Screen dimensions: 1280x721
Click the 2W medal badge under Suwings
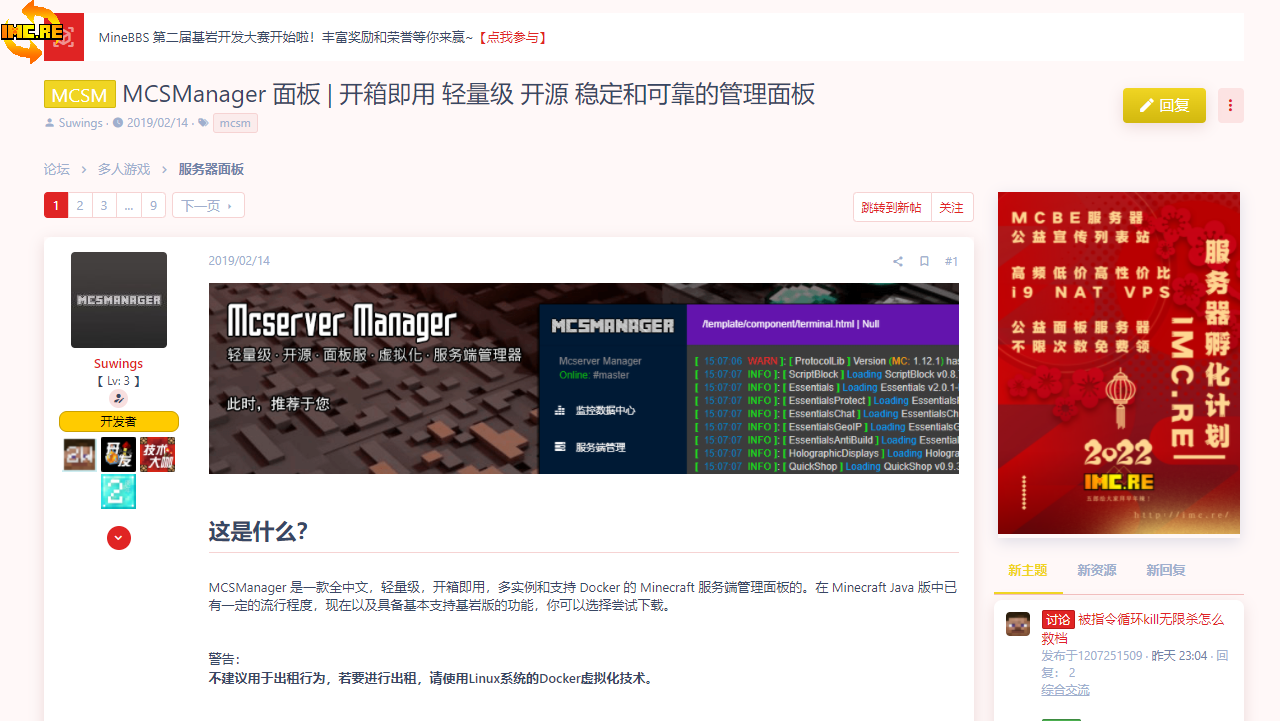80,455
